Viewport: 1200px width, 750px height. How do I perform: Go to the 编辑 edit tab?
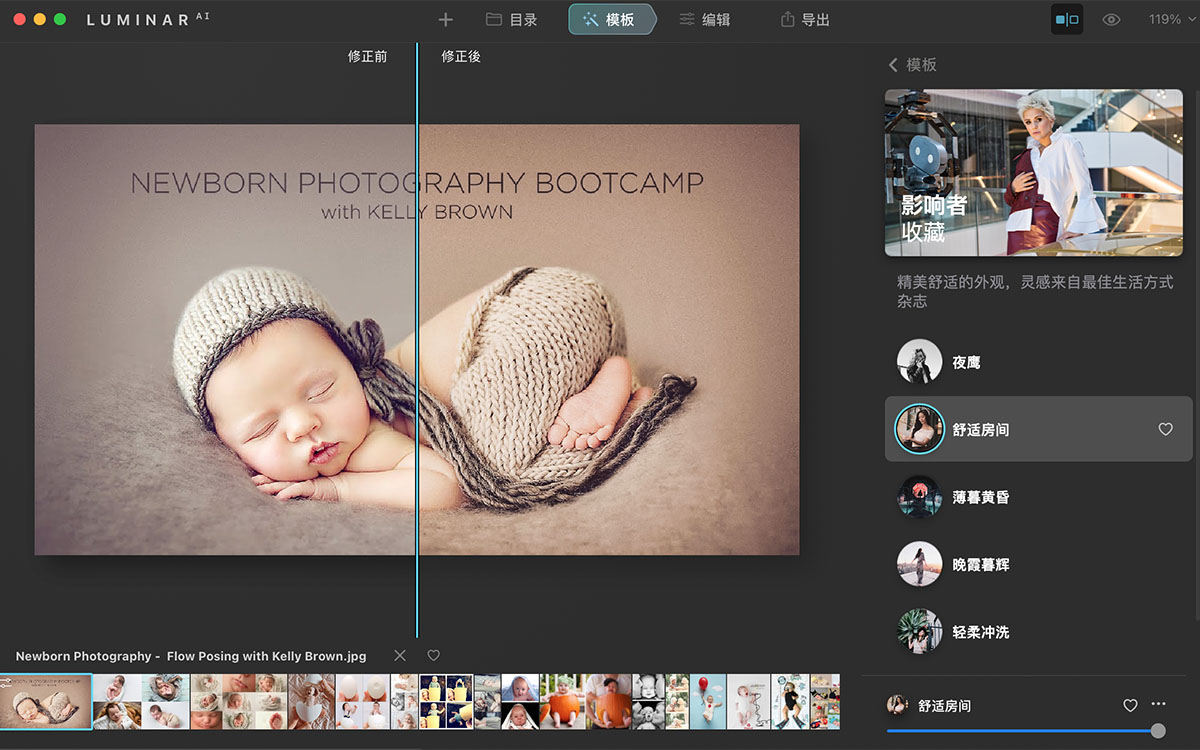pos(704,20)
